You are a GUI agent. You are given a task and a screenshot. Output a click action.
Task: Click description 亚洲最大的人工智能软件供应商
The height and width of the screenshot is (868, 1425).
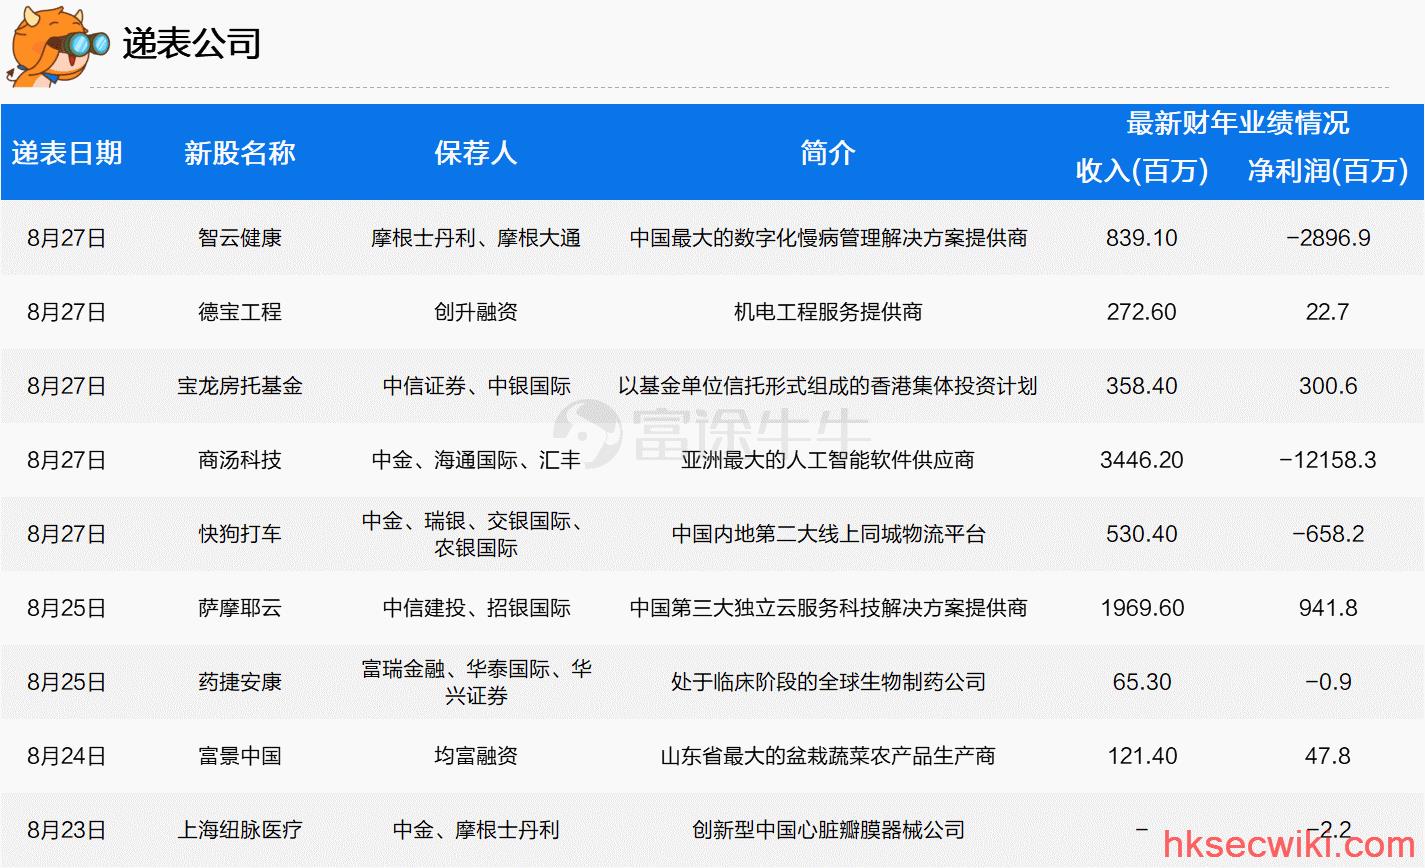pyautogui.click(x=828, y=460)
